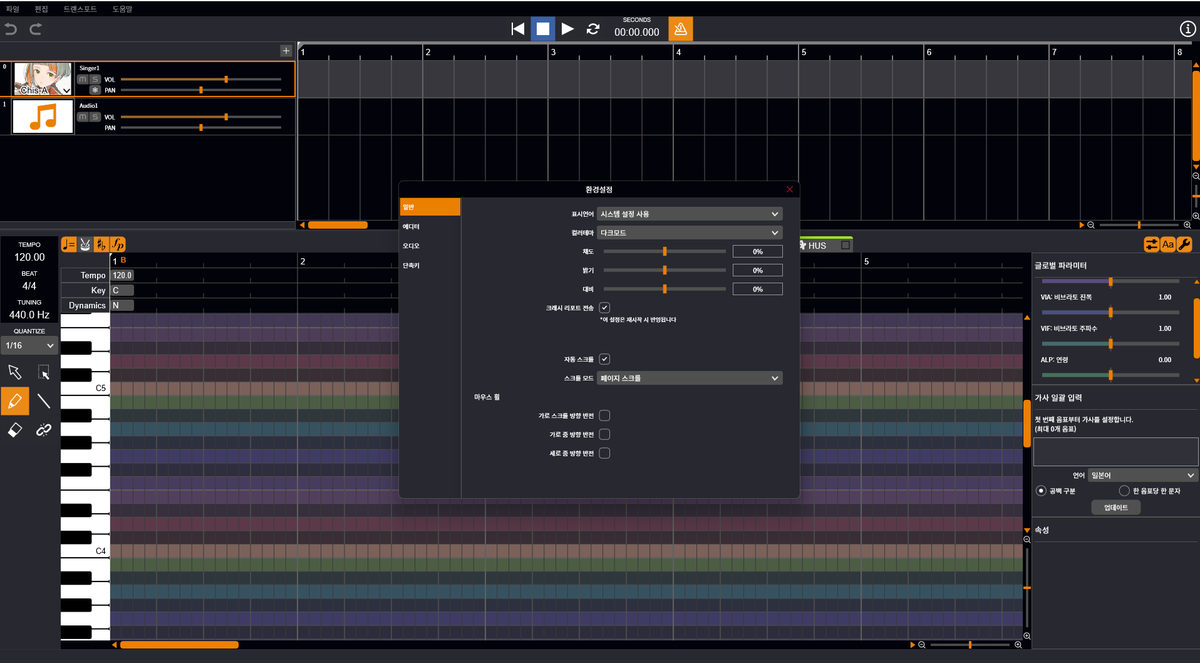The width and height of the screenshot is (1200, 663).
Task: Switch to the 오디오 settings tab
Action: click(430, 245)
